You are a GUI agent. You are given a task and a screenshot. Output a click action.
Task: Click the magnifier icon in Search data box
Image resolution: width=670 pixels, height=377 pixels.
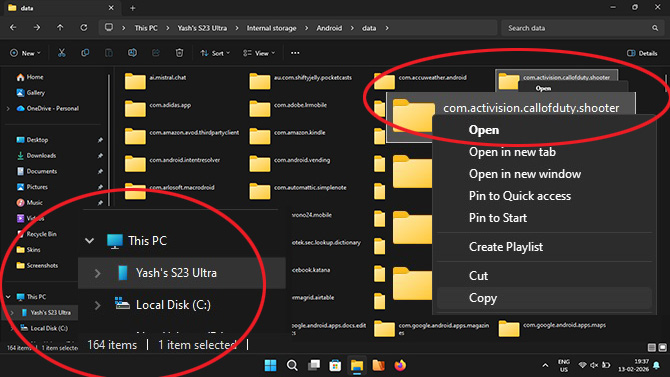655,28
